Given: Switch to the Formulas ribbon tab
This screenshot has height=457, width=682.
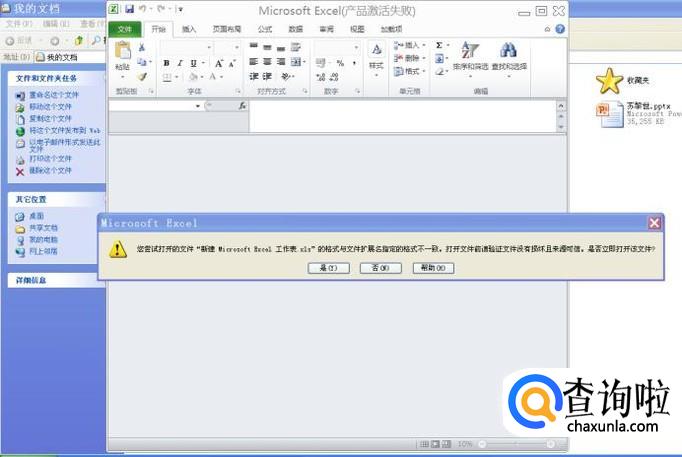Looking at the screenshot, I should pos(264,29).
